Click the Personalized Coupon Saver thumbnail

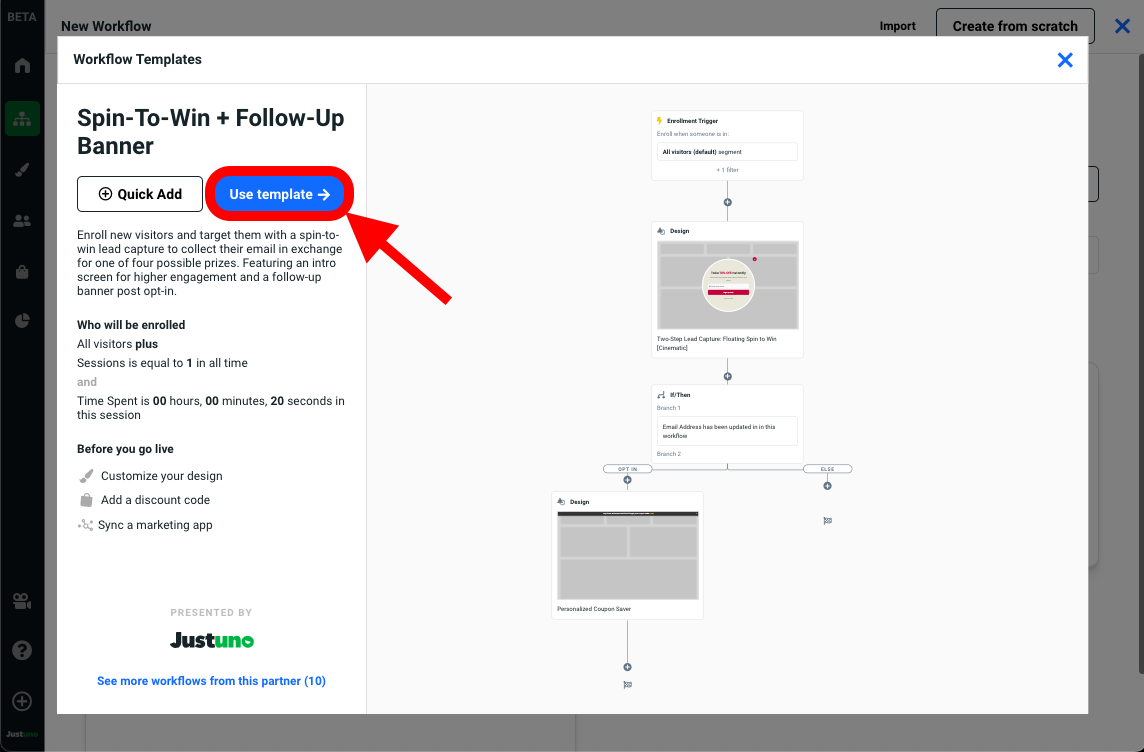click(x=627, y=556)
